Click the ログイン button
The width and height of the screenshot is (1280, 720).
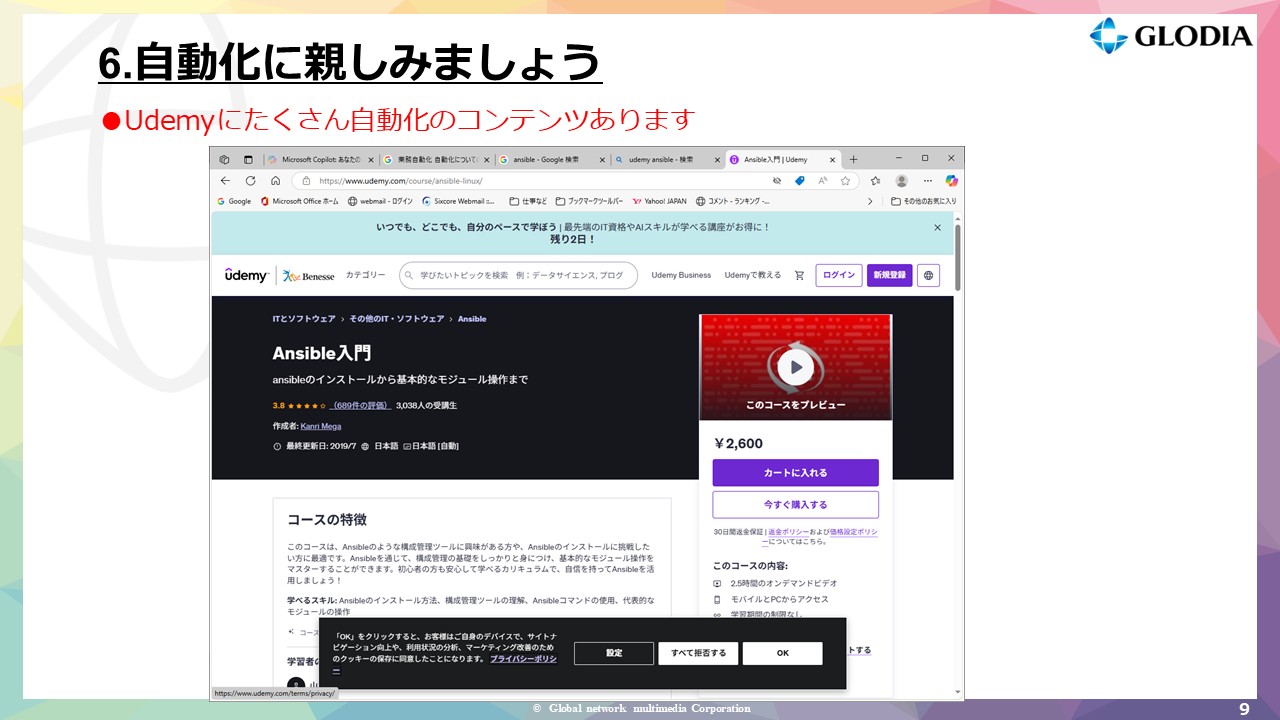pyautogui.click(x=839, y=275)
